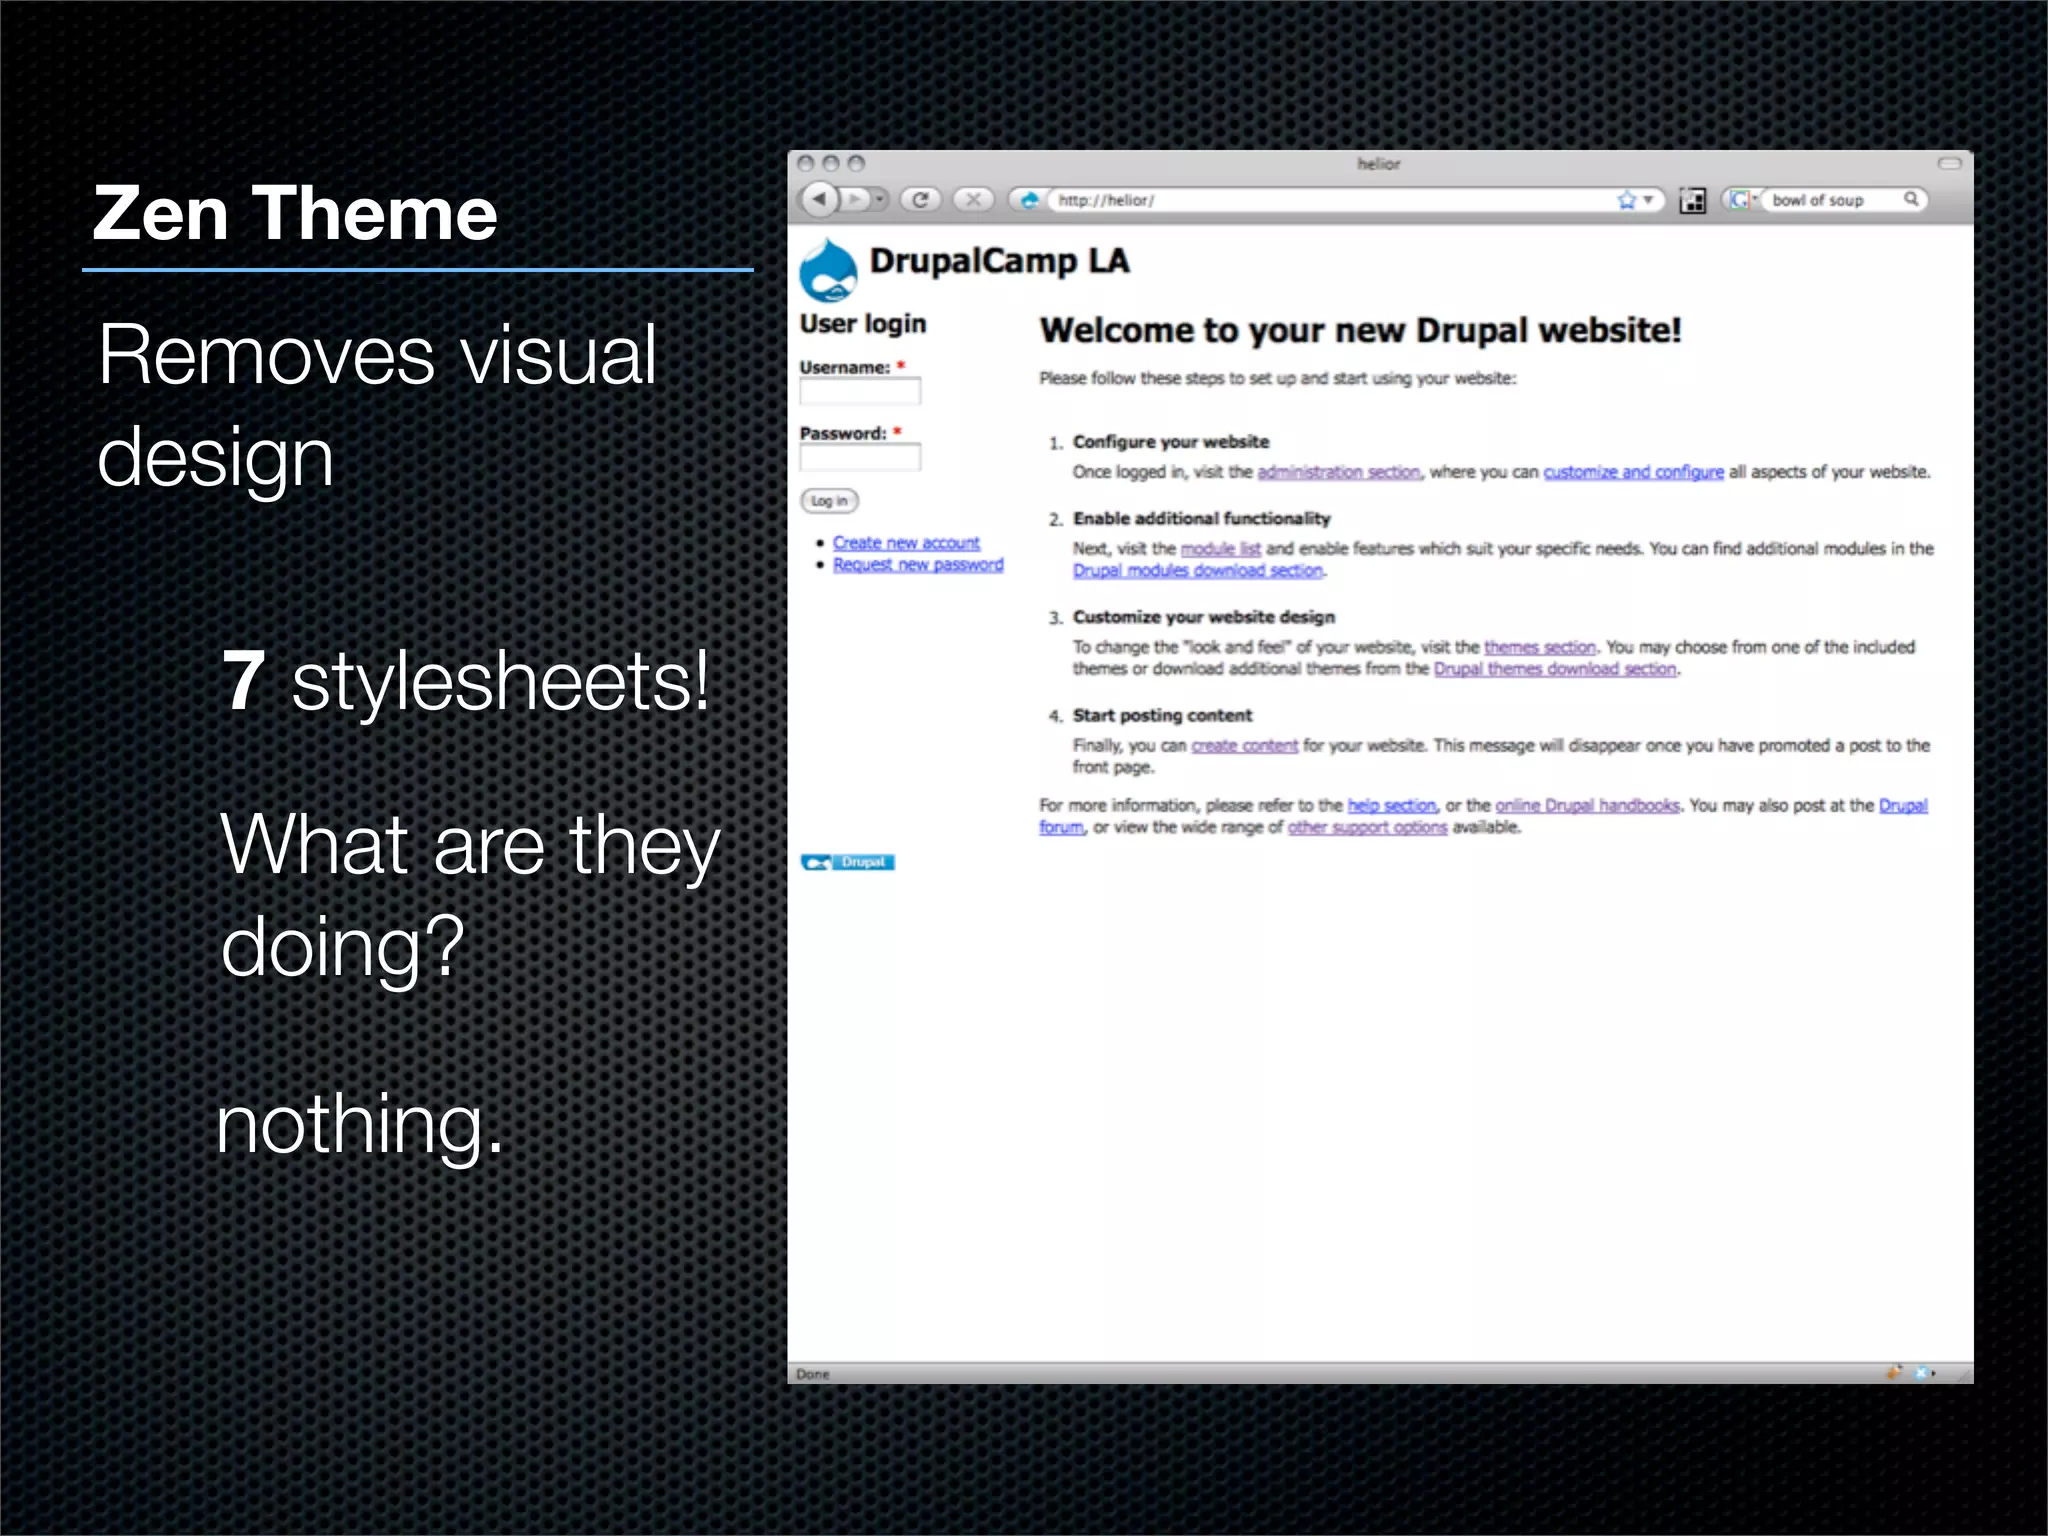
Task: Click the DrupalCamp LA site title
Action: [x=999, y=261]
